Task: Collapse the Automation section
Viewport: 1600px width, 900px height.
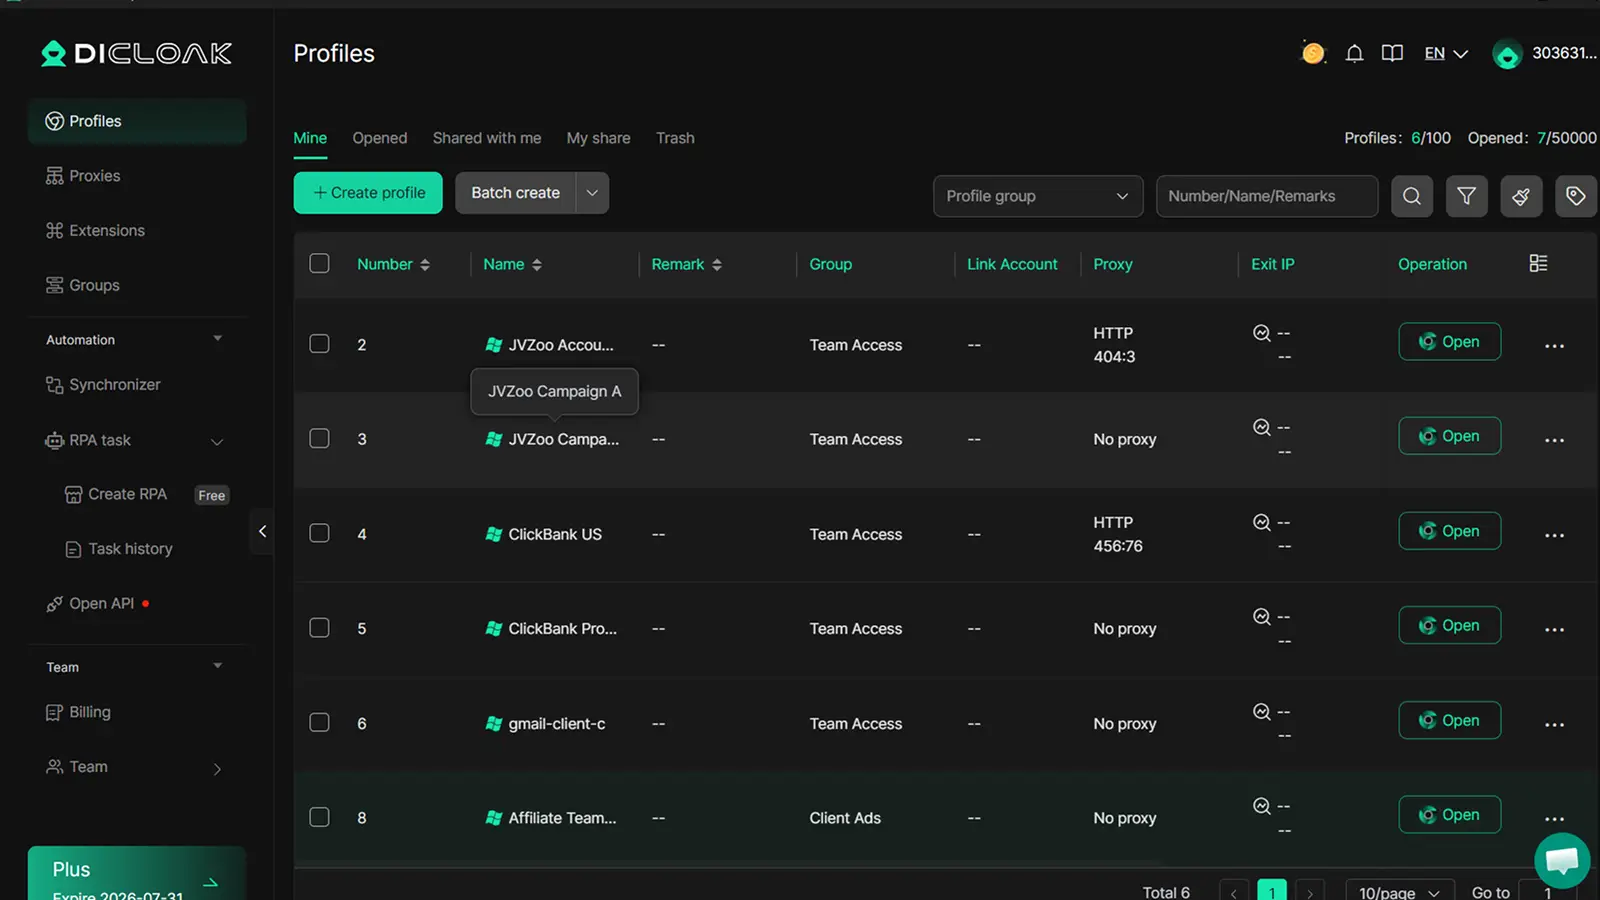Action: click(x=217, y=339)
